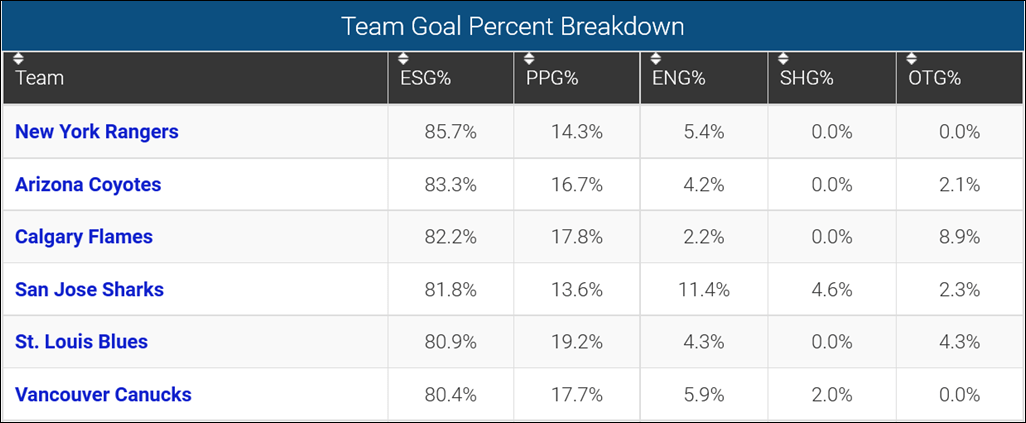The width and height of the screenshot is (1026, 423).
Task: Select the San Jose Sharks link
Action: pos(89,290)
